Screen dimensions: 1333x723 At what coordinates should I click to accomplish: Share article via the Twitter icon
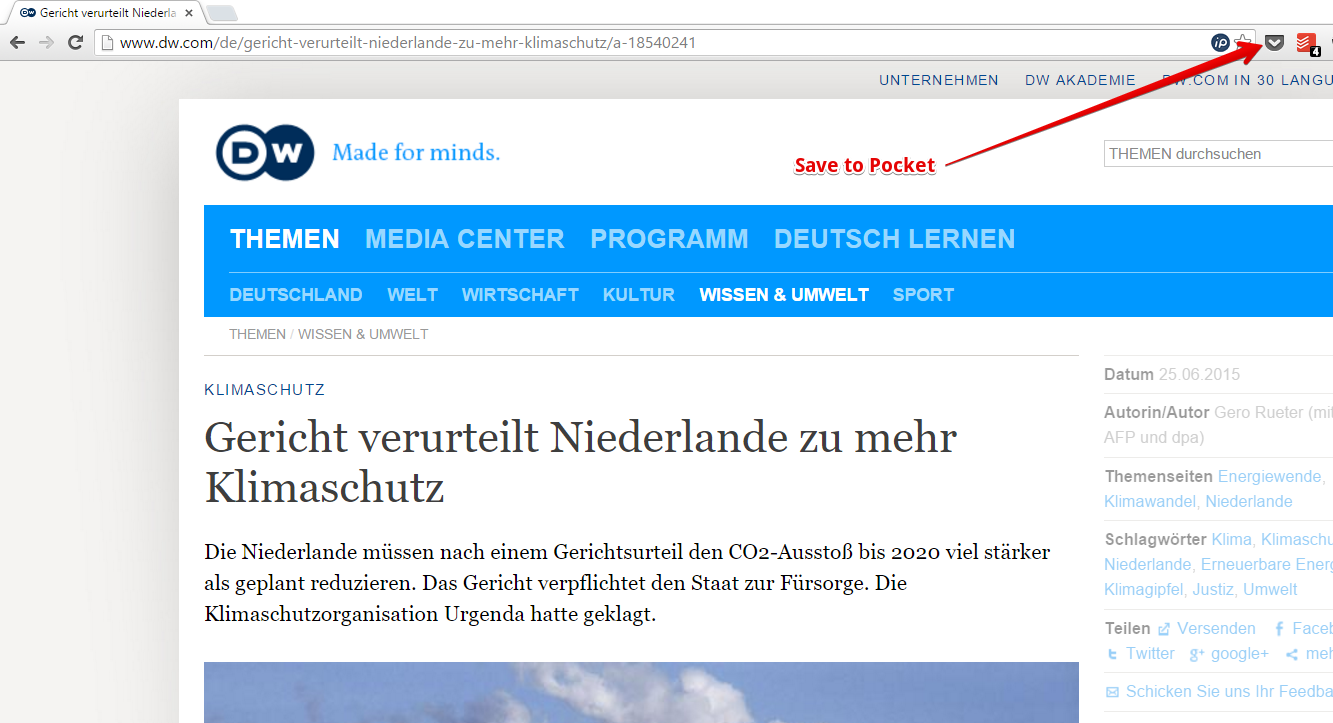1112,654
